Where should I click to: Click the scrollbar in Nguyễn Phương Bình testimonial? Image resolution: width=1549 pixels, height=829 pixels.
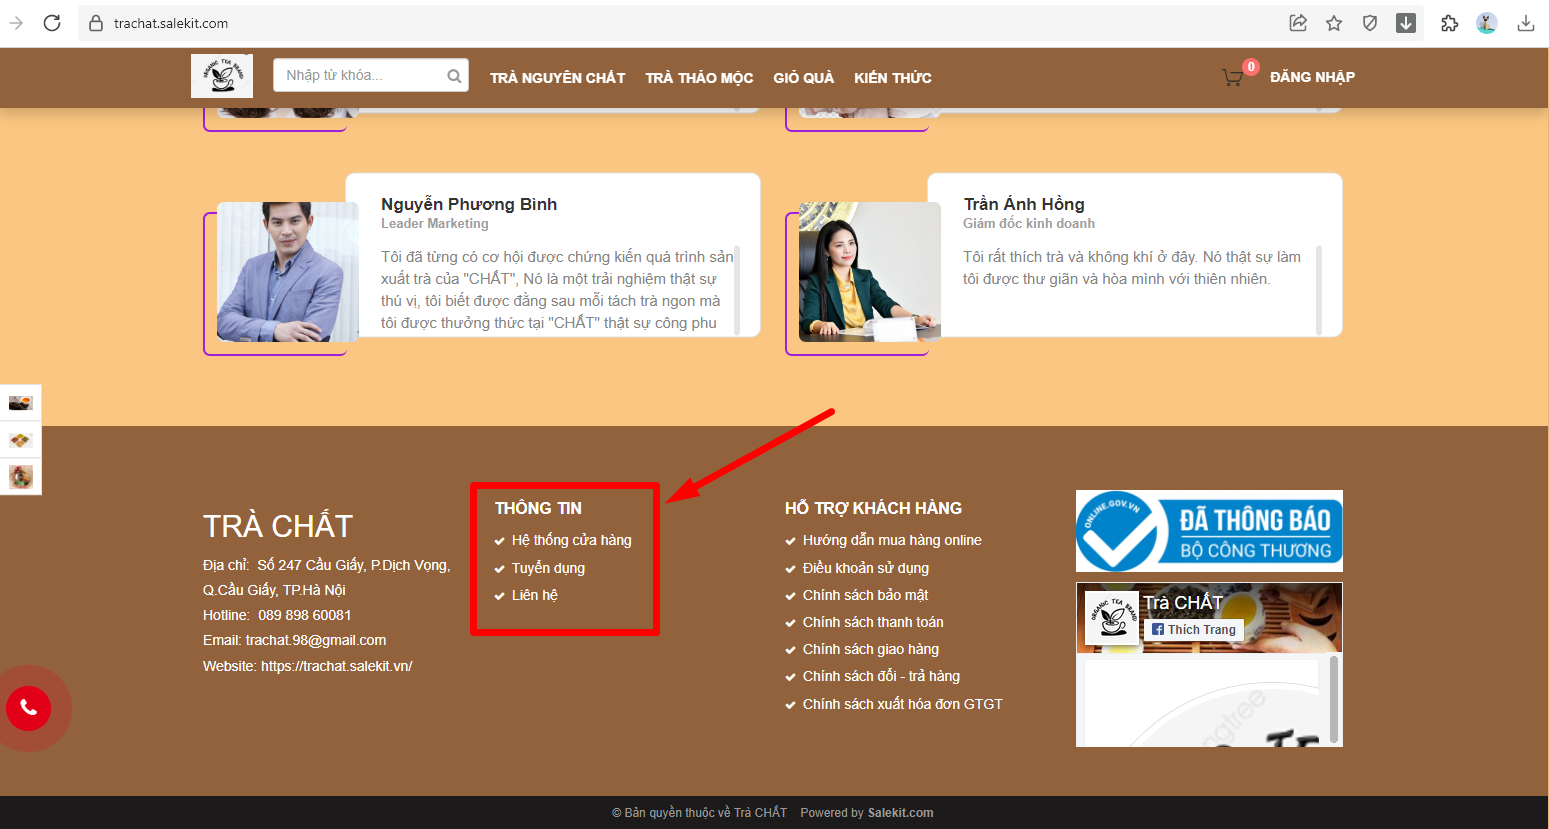pos(737,288)
